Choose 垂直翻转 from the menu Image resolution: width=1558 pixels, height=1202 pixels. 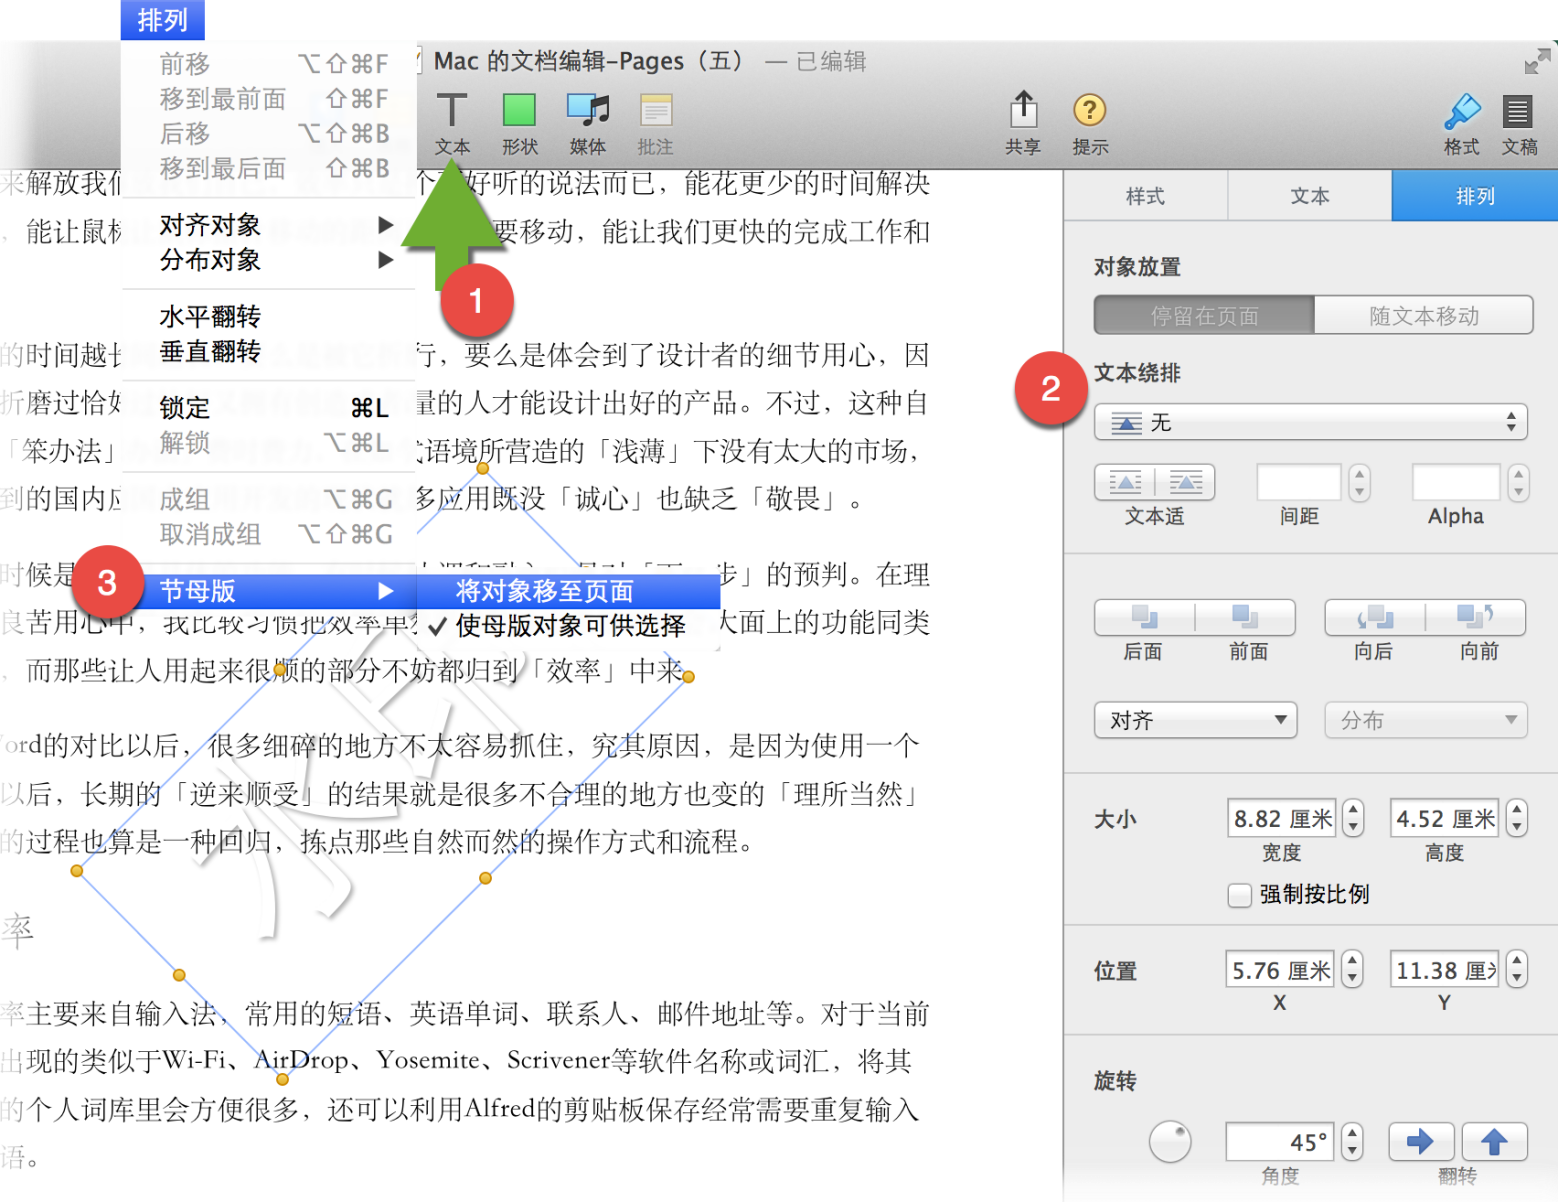coord(269,352)
